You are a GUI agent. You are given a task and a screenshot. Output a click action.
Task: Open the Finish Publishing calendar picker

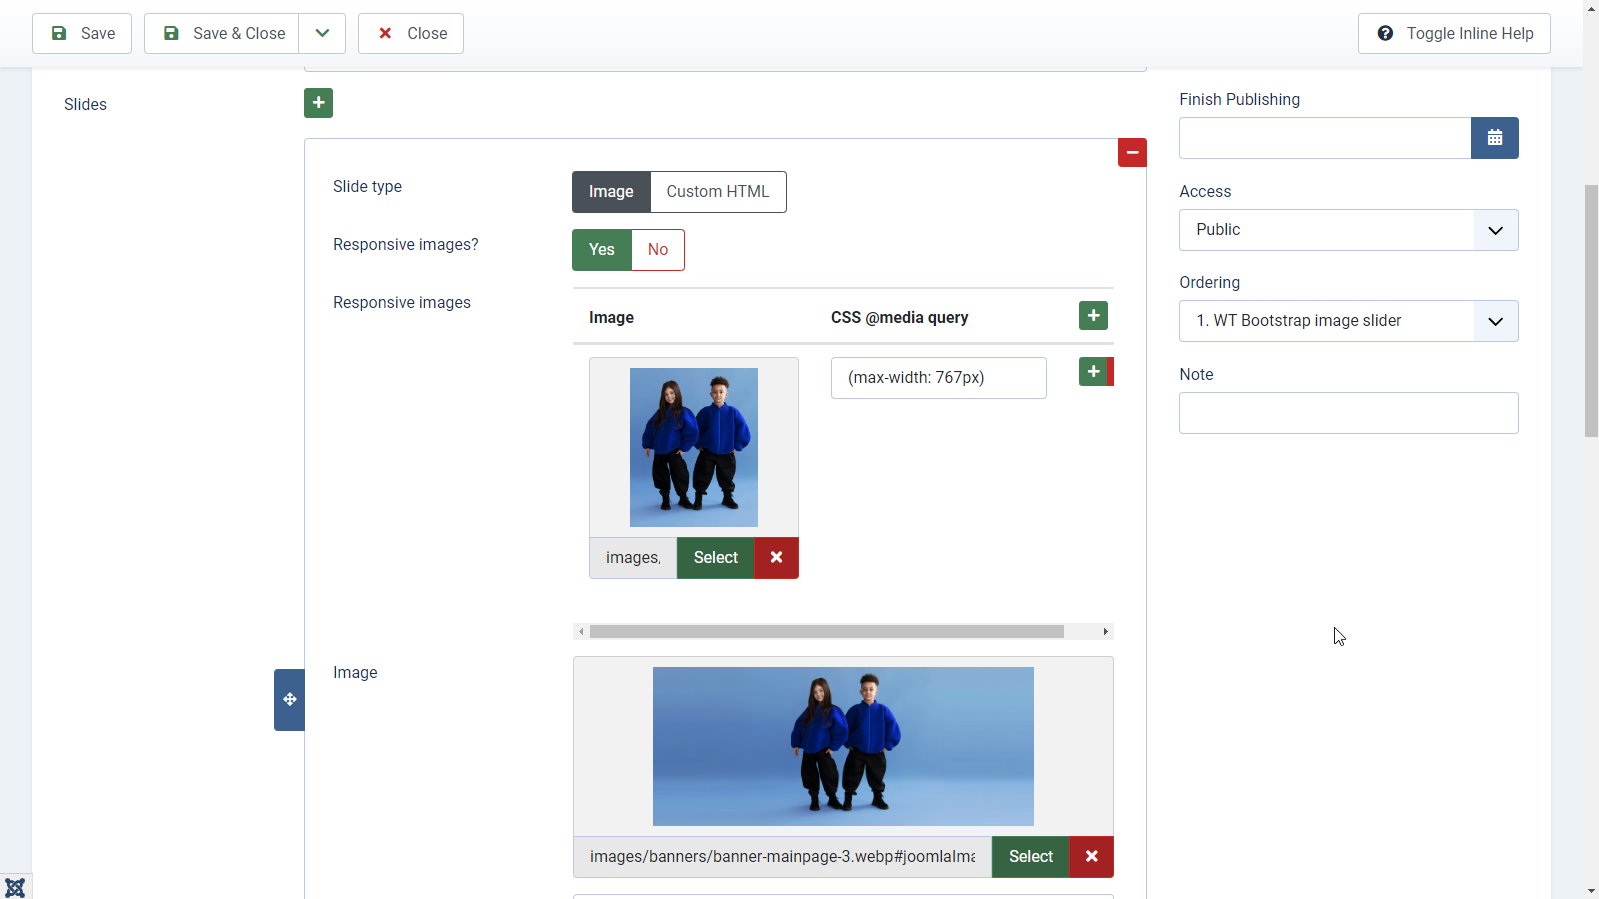coord(1495,138)
